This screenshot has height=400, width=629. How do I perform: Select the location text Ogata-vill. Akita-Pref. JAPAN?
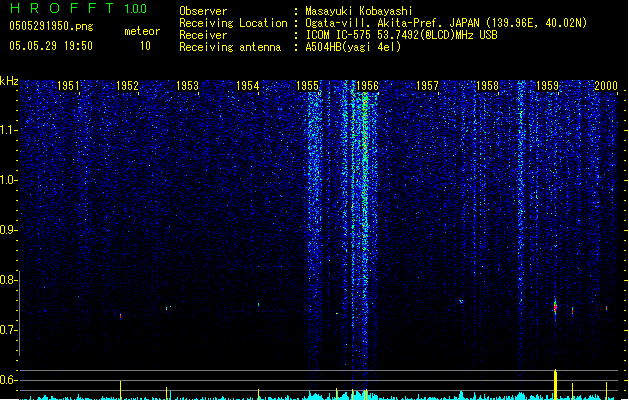click(393, 23)
